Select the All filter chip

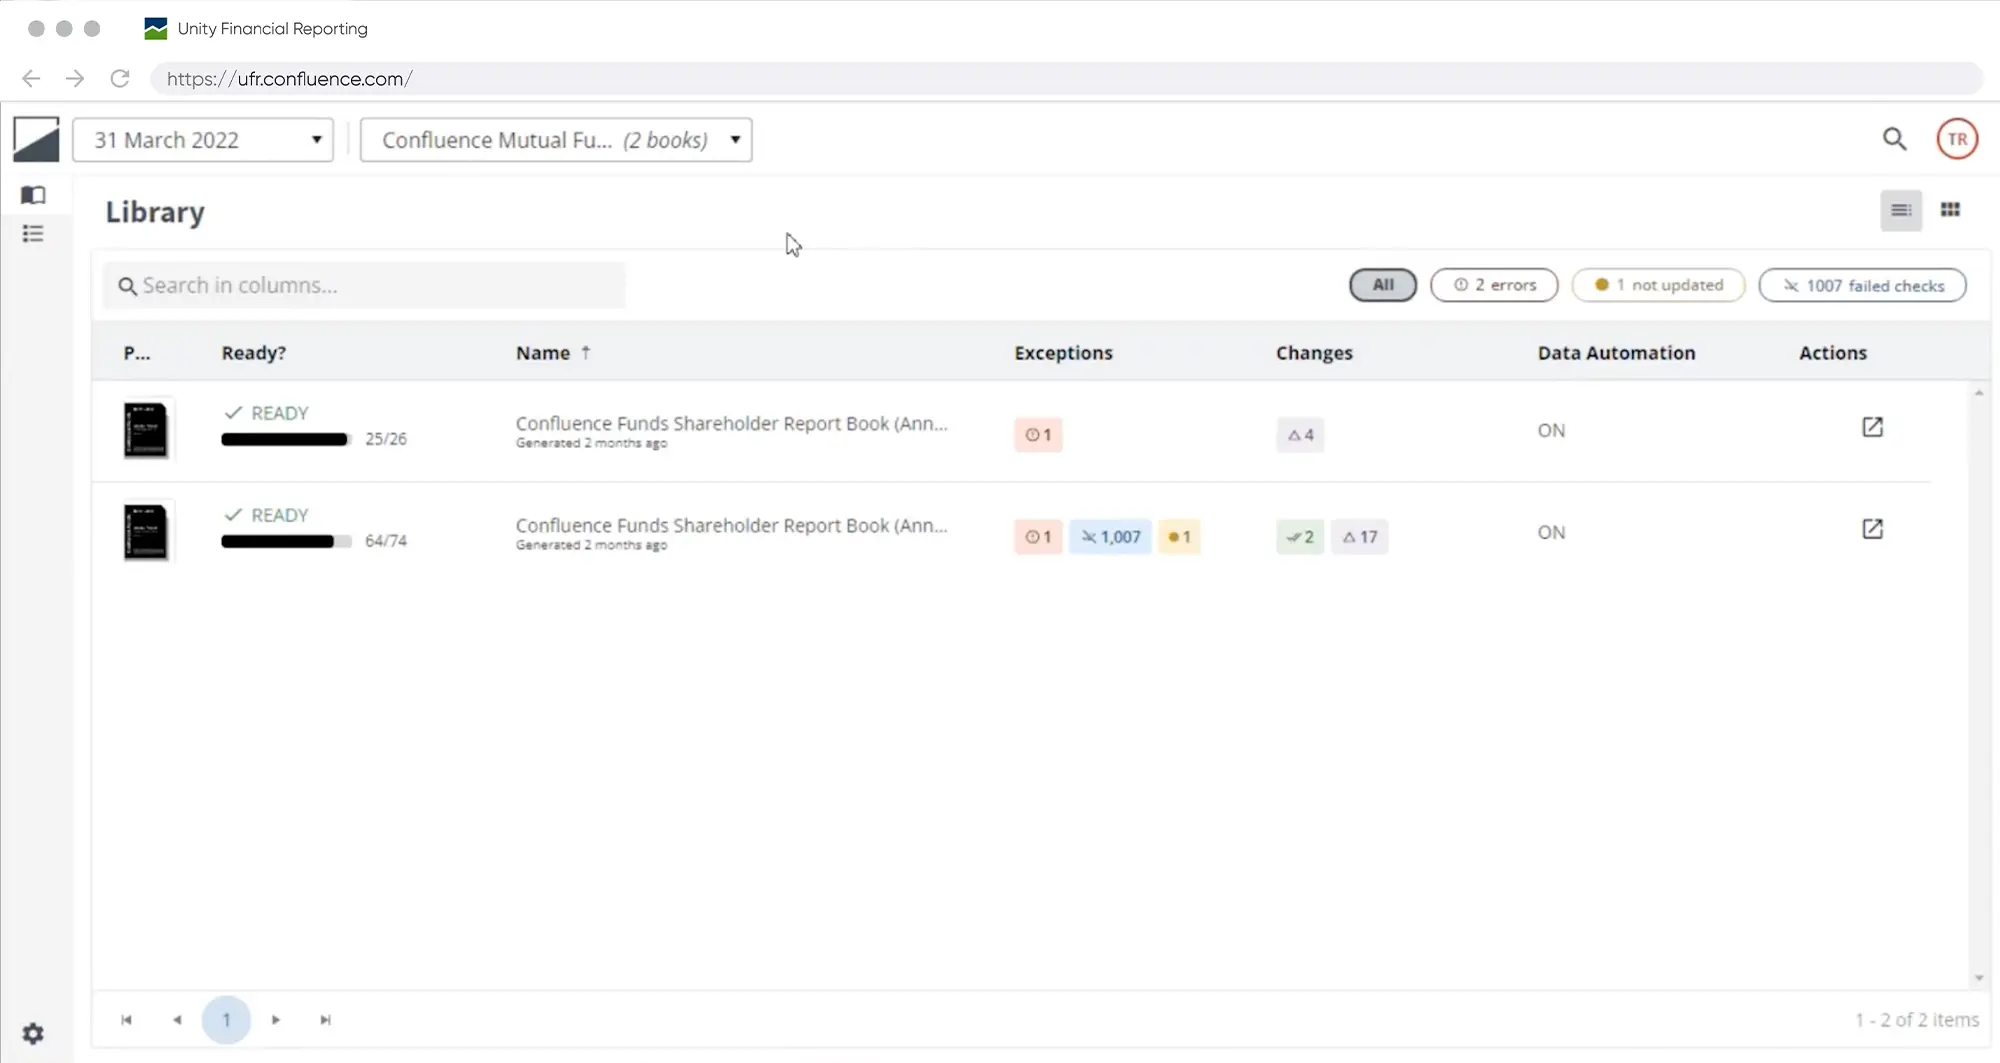point(1382,285)
